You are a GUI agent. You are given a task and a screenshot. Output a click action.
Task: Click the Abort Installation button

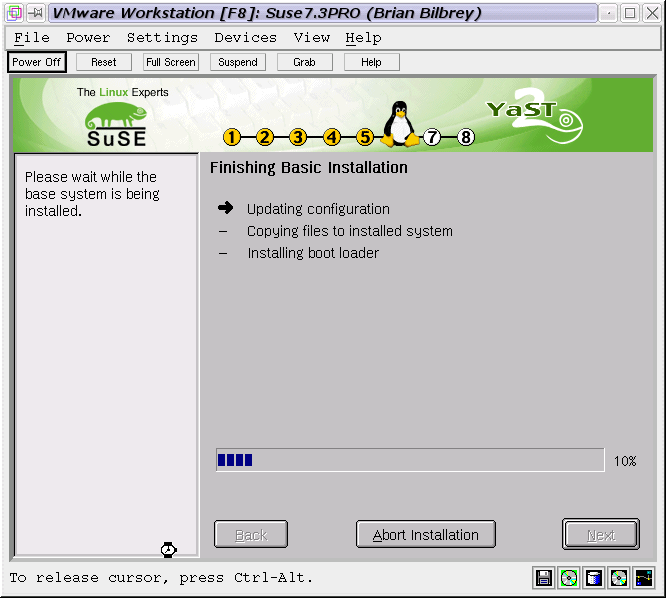(x=425, y=535)
